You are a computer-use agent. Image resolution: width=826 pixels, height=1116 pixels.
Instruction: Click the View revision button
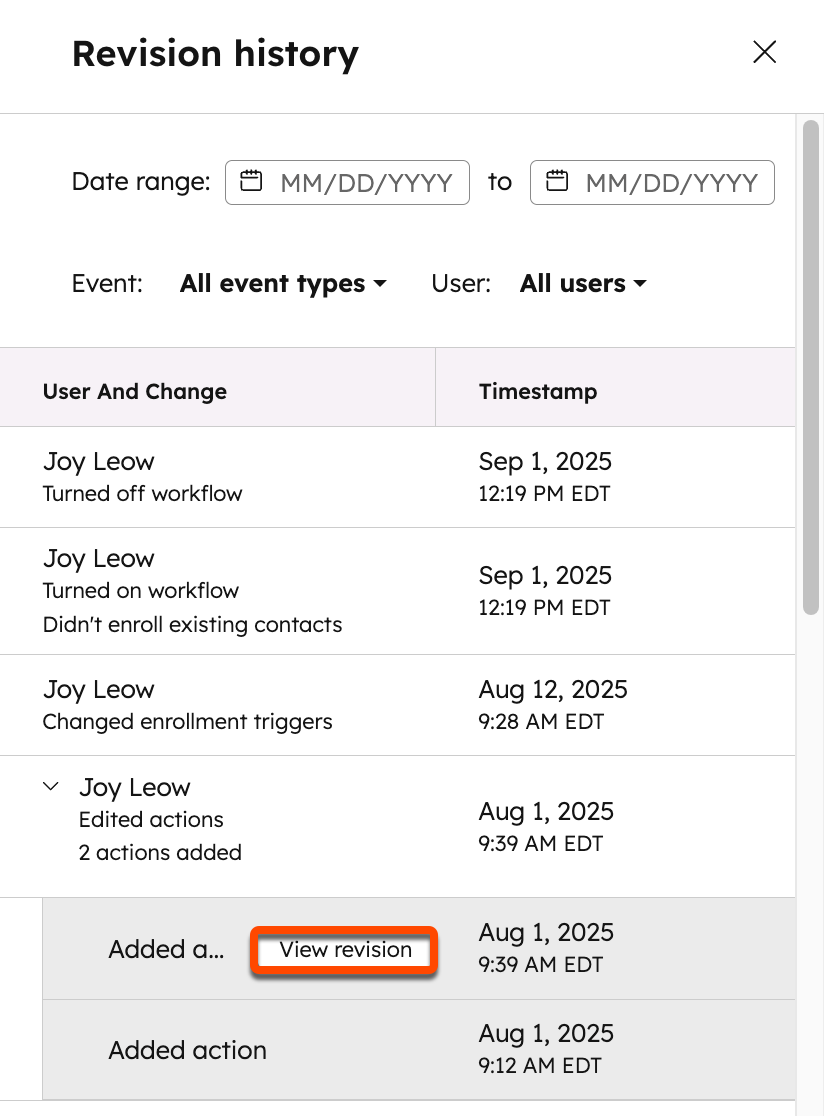[x=343, y=950]
